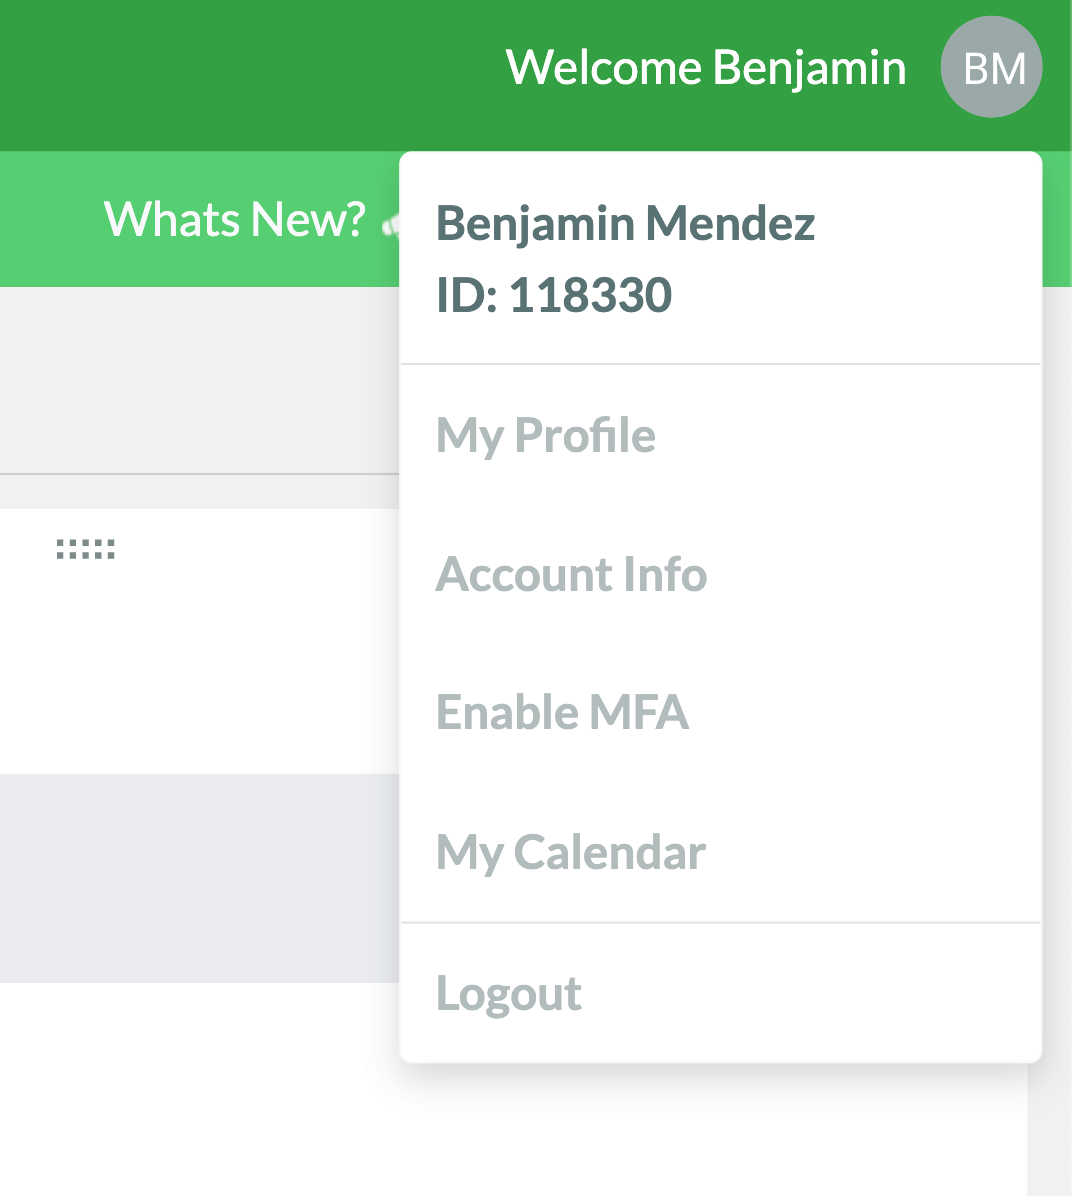
Task: Click the page scrollbar track on right edge
Action: [x=1049, y=700]
